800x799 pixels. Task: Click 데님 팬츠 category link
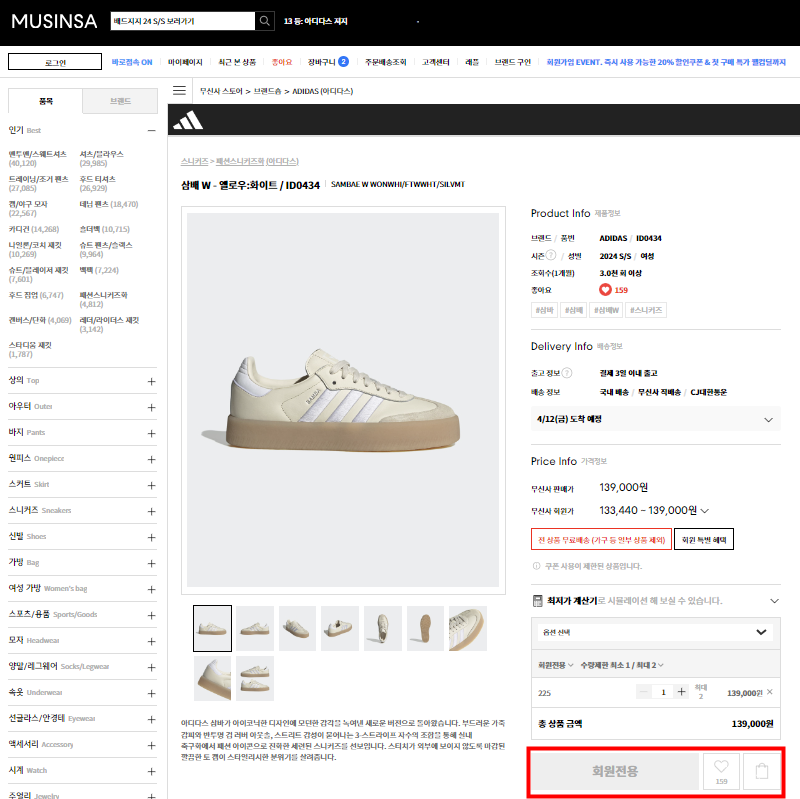(x=94, y=204)
